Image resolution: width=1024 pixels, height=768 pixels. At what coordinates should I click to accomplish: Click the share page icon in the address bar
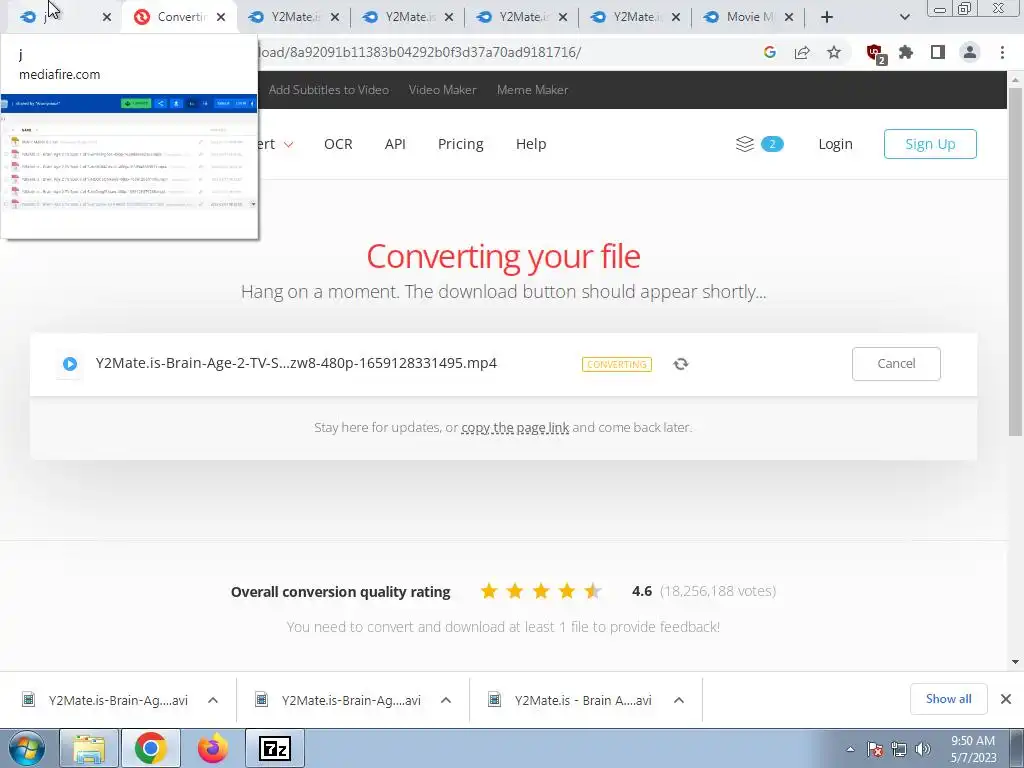802,52
